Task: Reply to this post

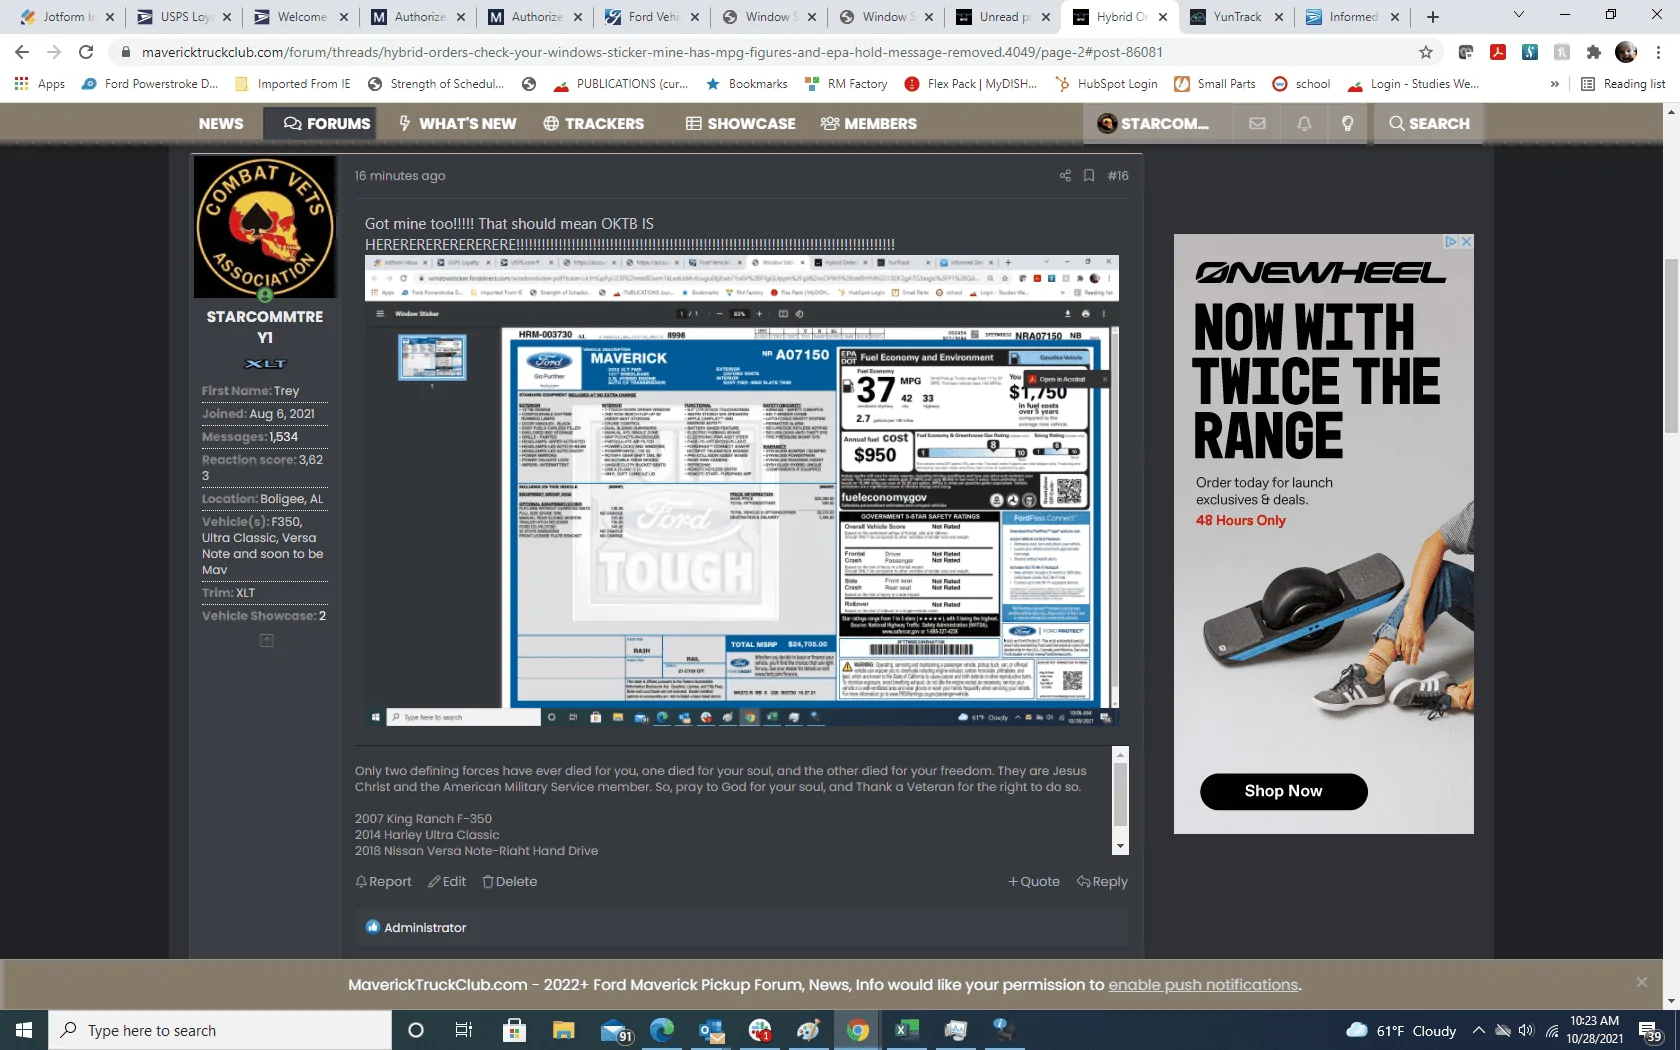Action: tap(1102, 882)
